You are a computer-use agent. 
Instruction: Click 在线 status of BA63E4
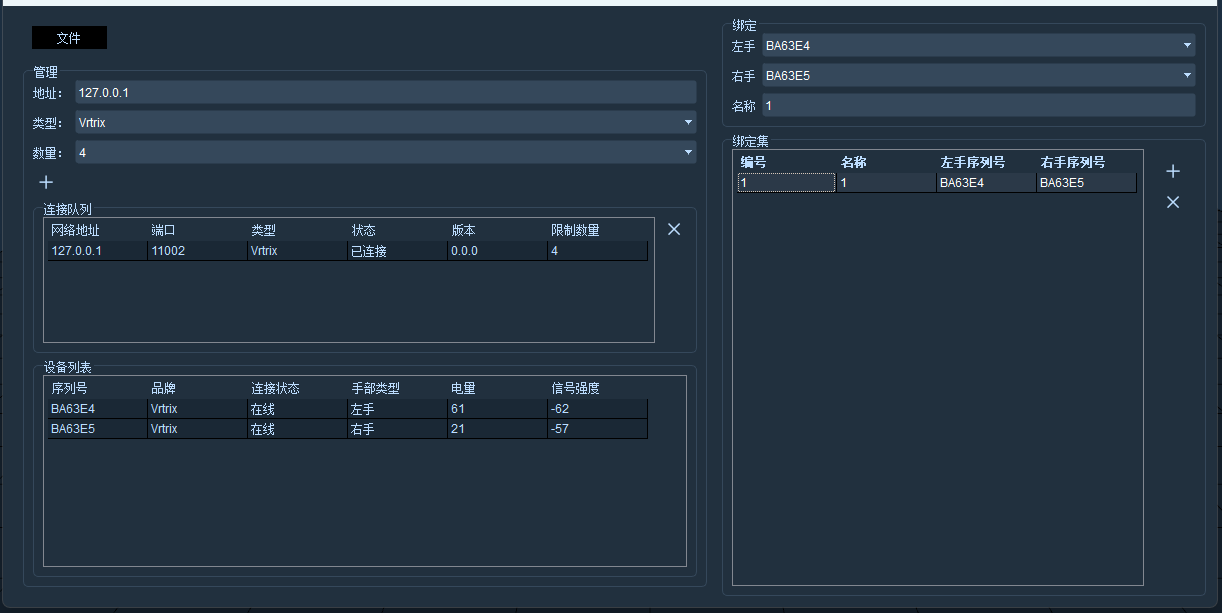[297, 409]
